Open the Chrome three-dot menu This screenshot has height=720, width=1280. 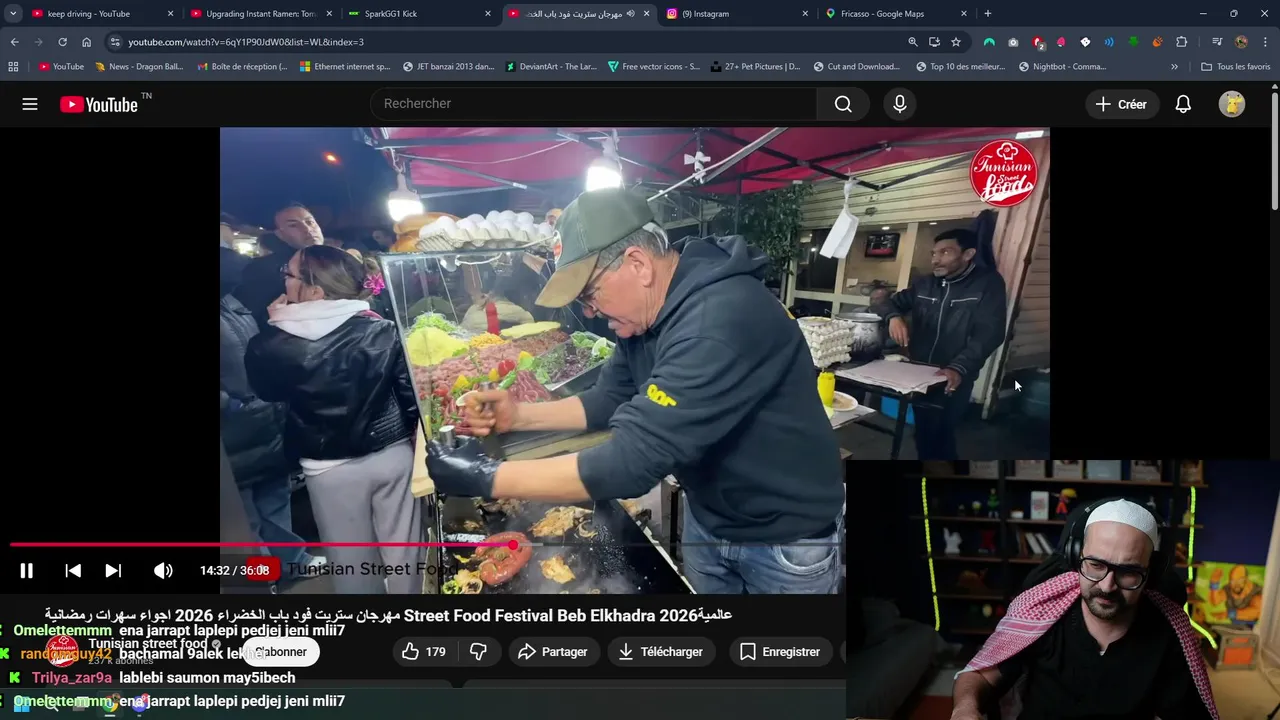[1265, 42]
